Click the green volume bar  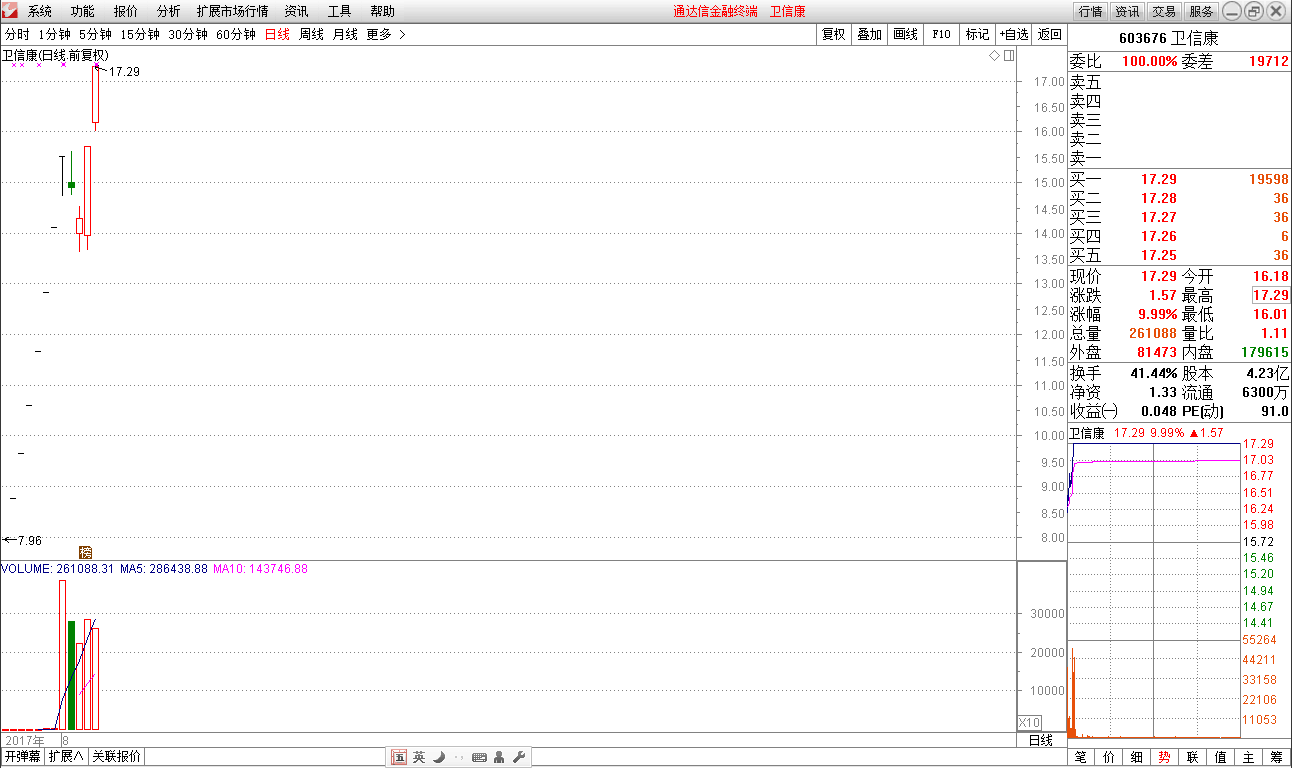pos(71,675)
